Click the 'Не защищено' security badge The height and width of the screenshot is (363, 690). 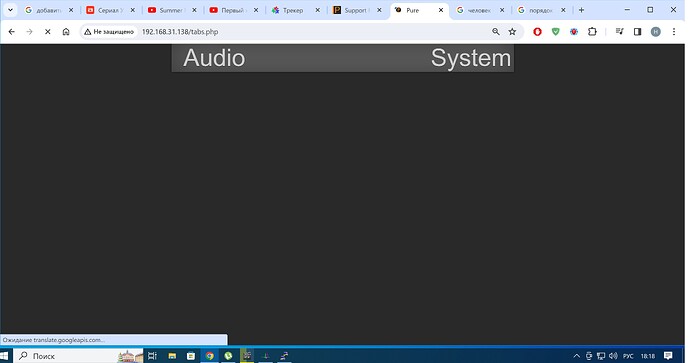click(x=109, y=32)
